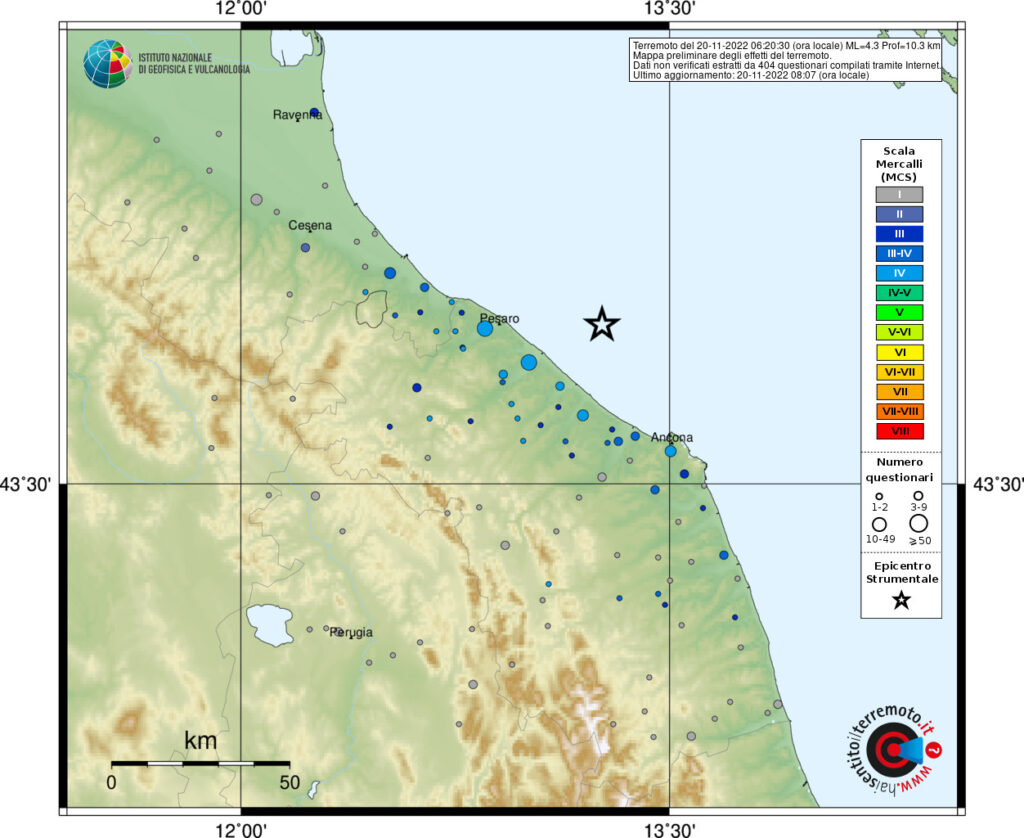Select the red VIII swatch in the Mercalli scale

click(x=898, y=432)
